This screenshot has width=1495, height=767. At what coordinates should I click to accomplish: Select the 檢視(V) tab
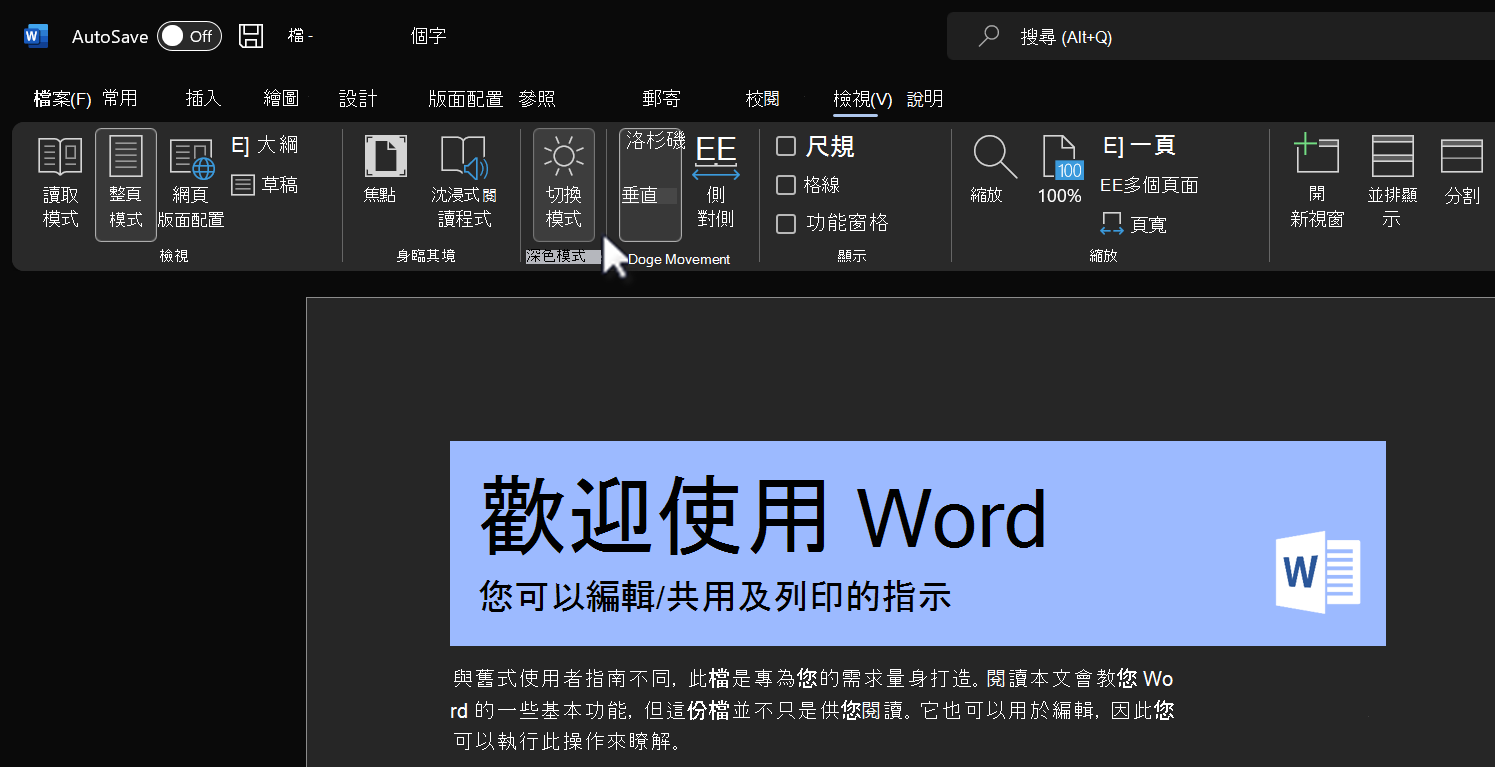click(x=862, y=99)
